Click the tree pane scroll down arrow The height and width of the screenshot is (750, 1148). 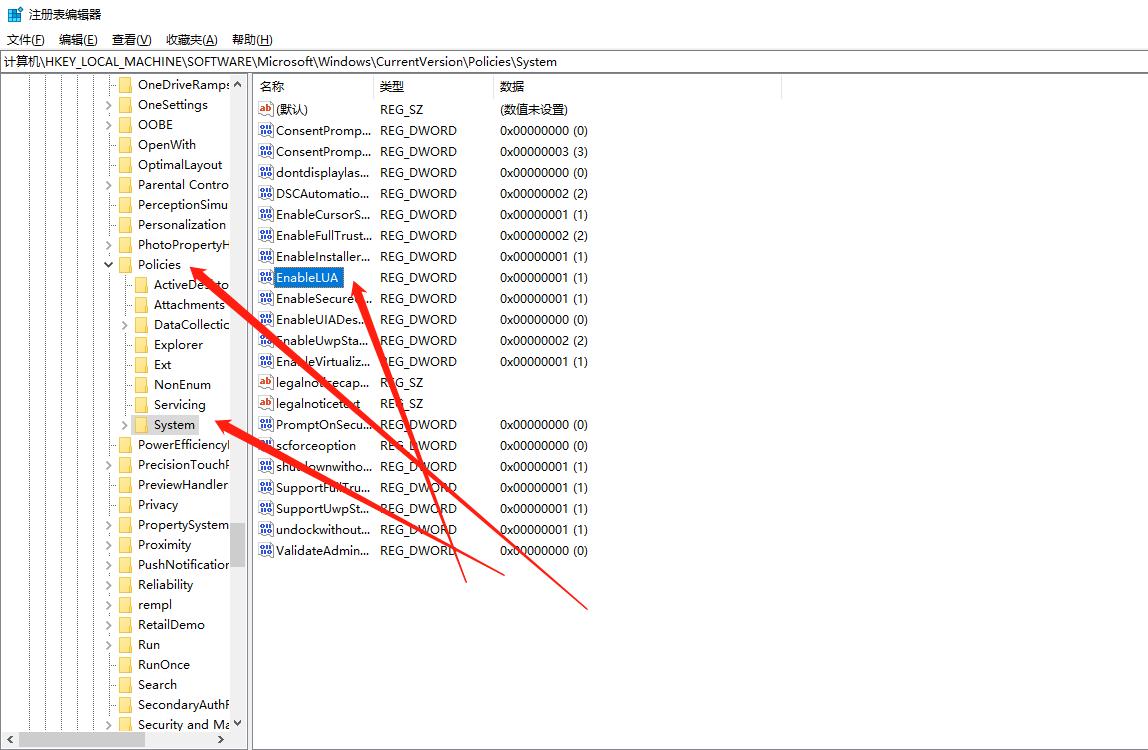click(x=237, y=723)
